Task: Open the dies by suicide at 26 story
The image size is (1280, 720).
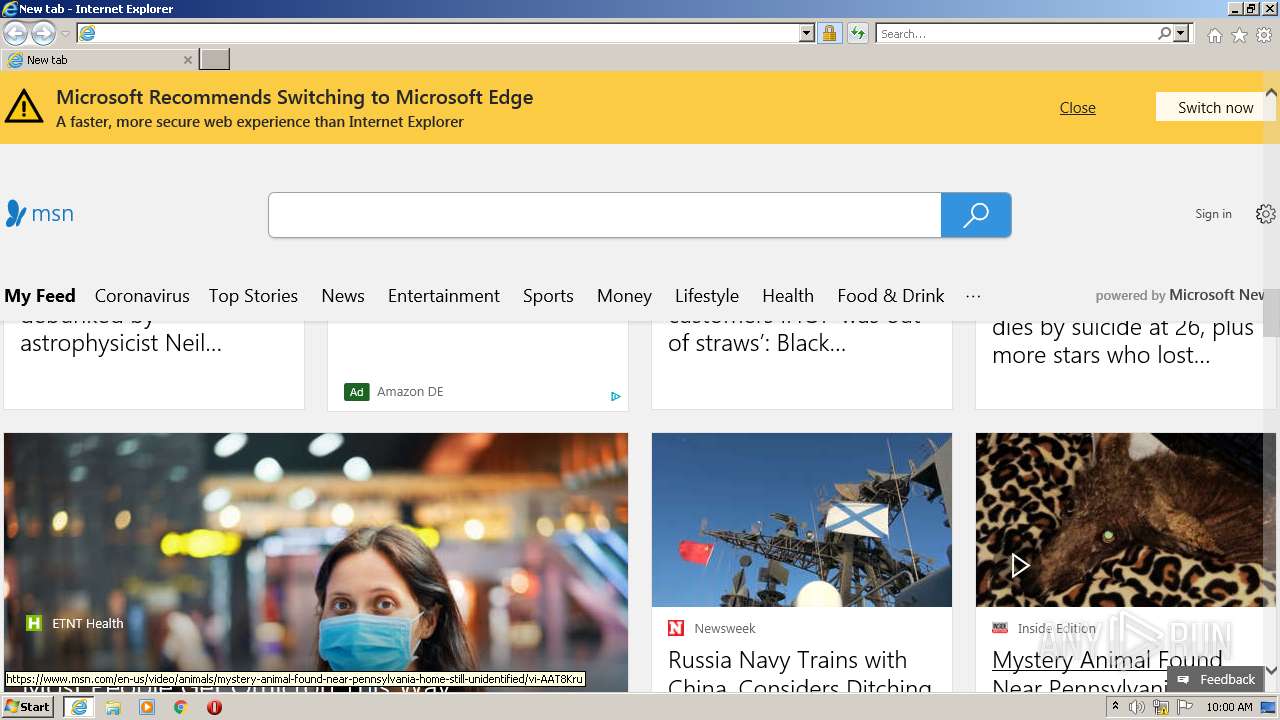Action: pos(1122,341)
